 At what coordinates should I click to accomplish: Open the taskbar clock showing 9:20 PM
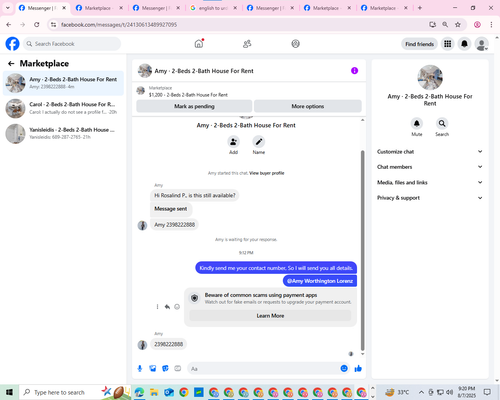pos(467,392)
